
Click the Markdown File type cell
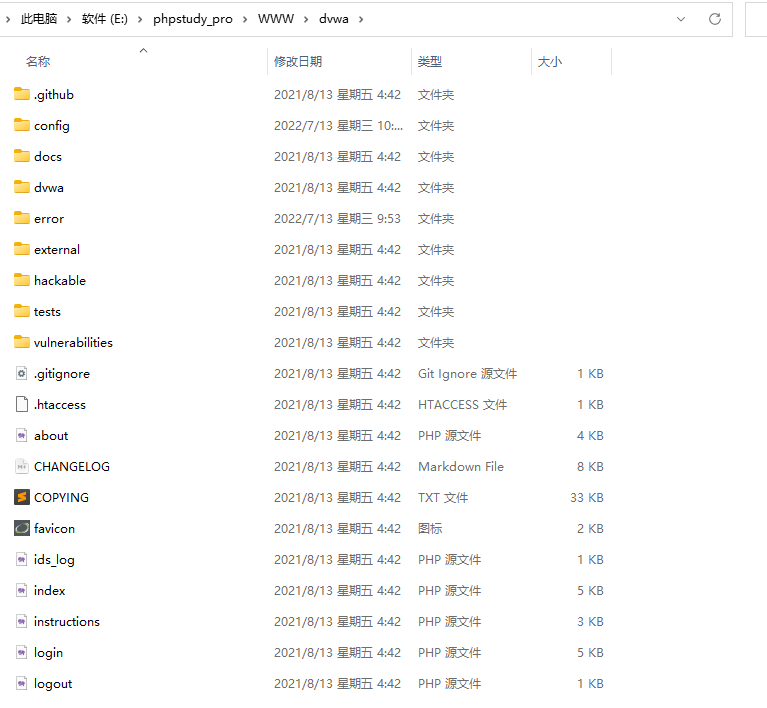(461, 466)
